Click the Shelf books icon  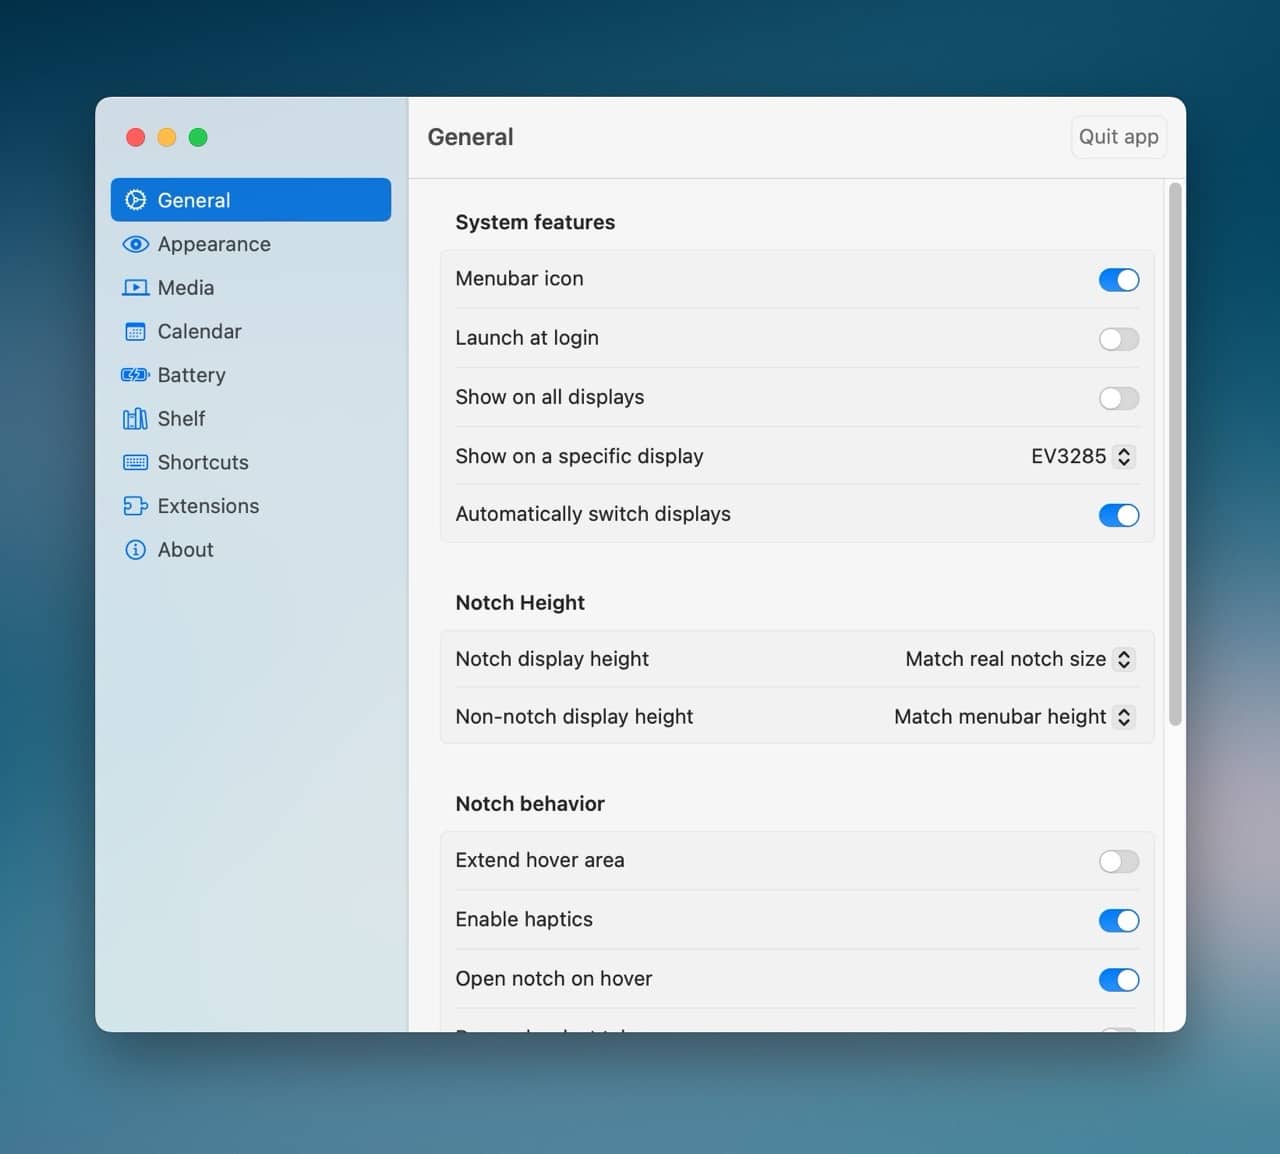pos(135,419)
